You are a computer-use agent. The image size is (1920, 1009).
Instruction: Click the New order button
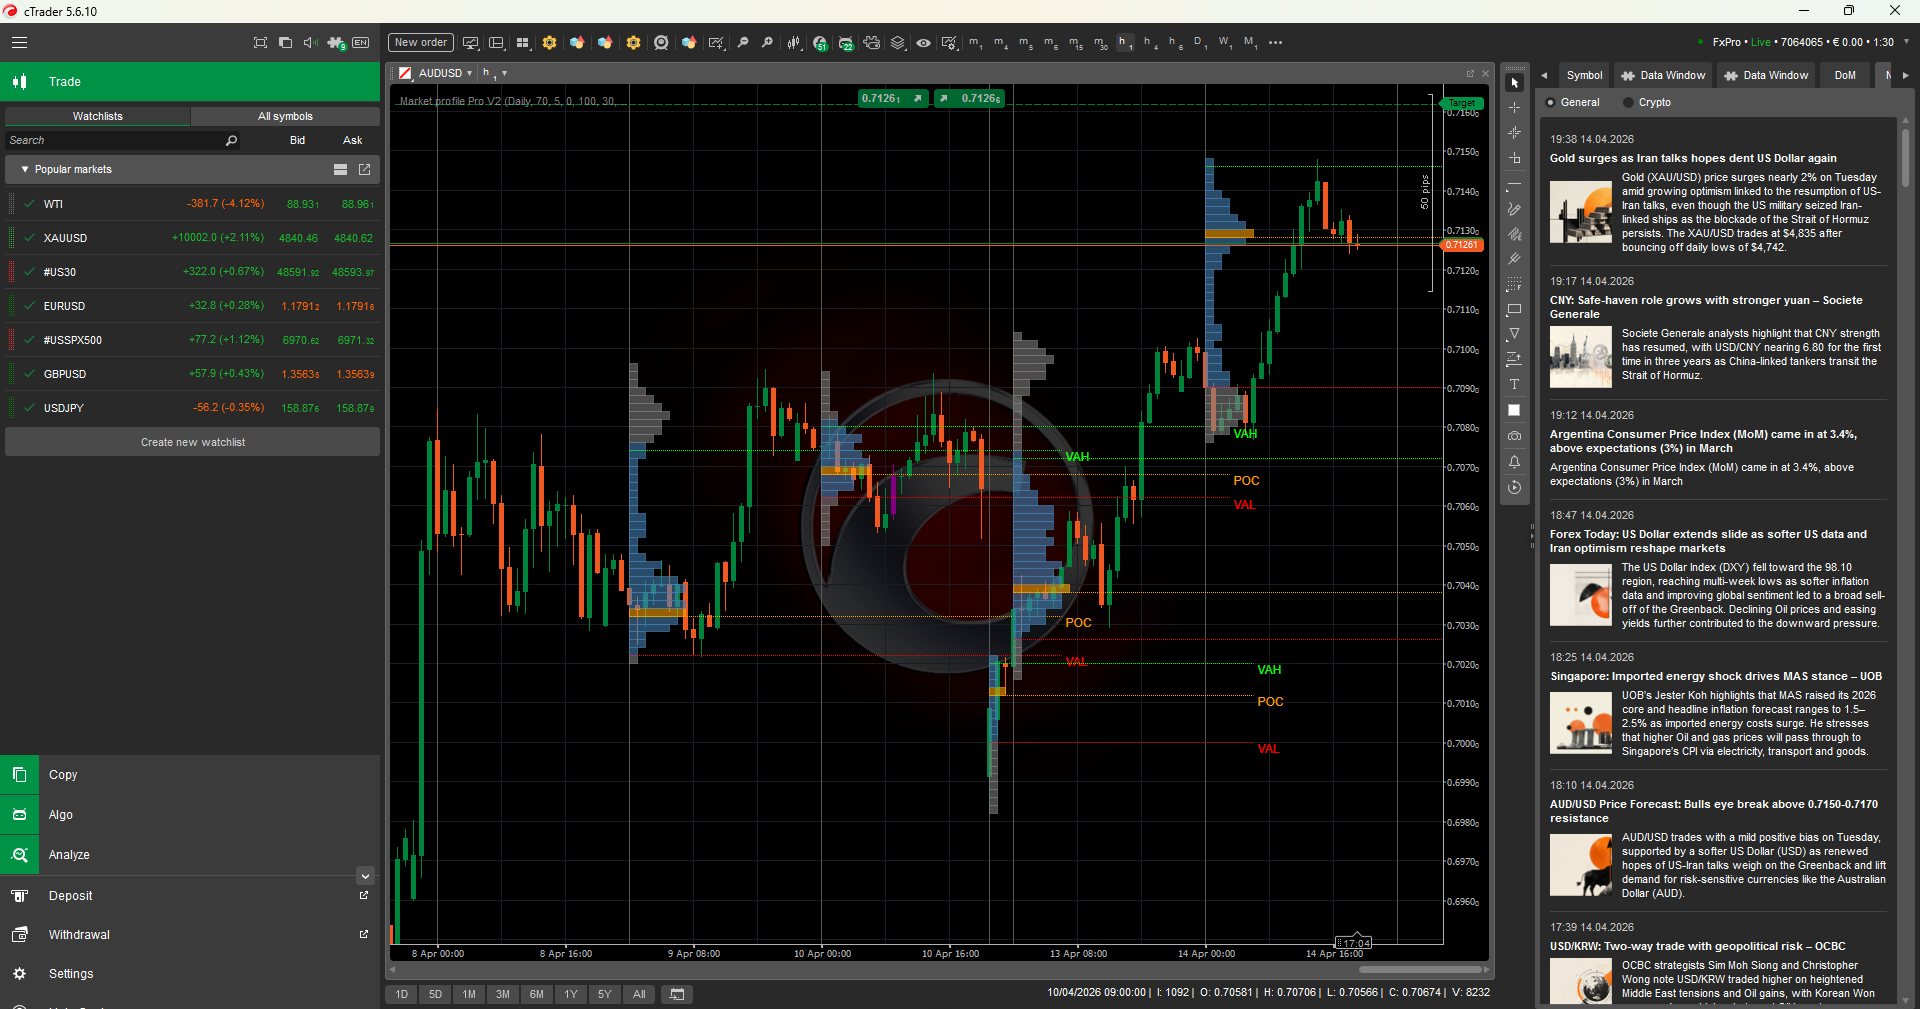pos(419,42)
